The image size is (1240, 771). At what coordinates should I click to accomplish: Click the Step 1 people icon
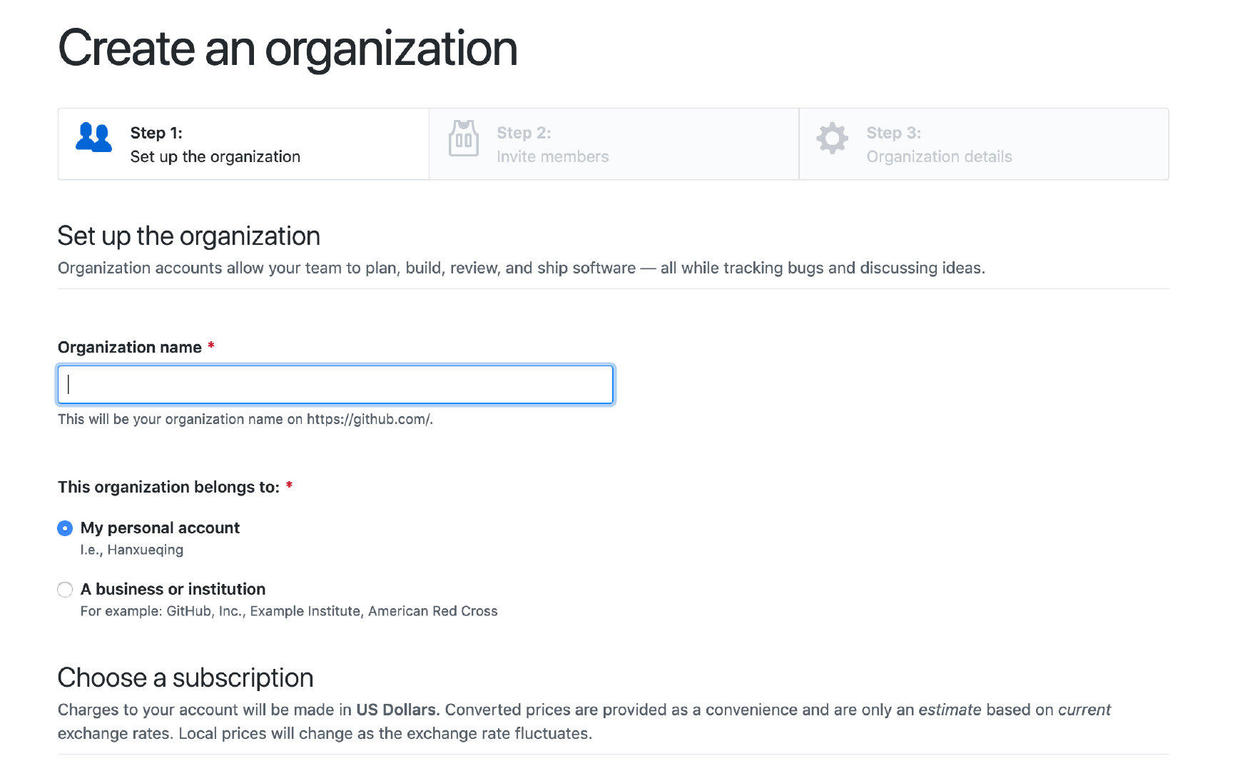(x=94, y=138)
